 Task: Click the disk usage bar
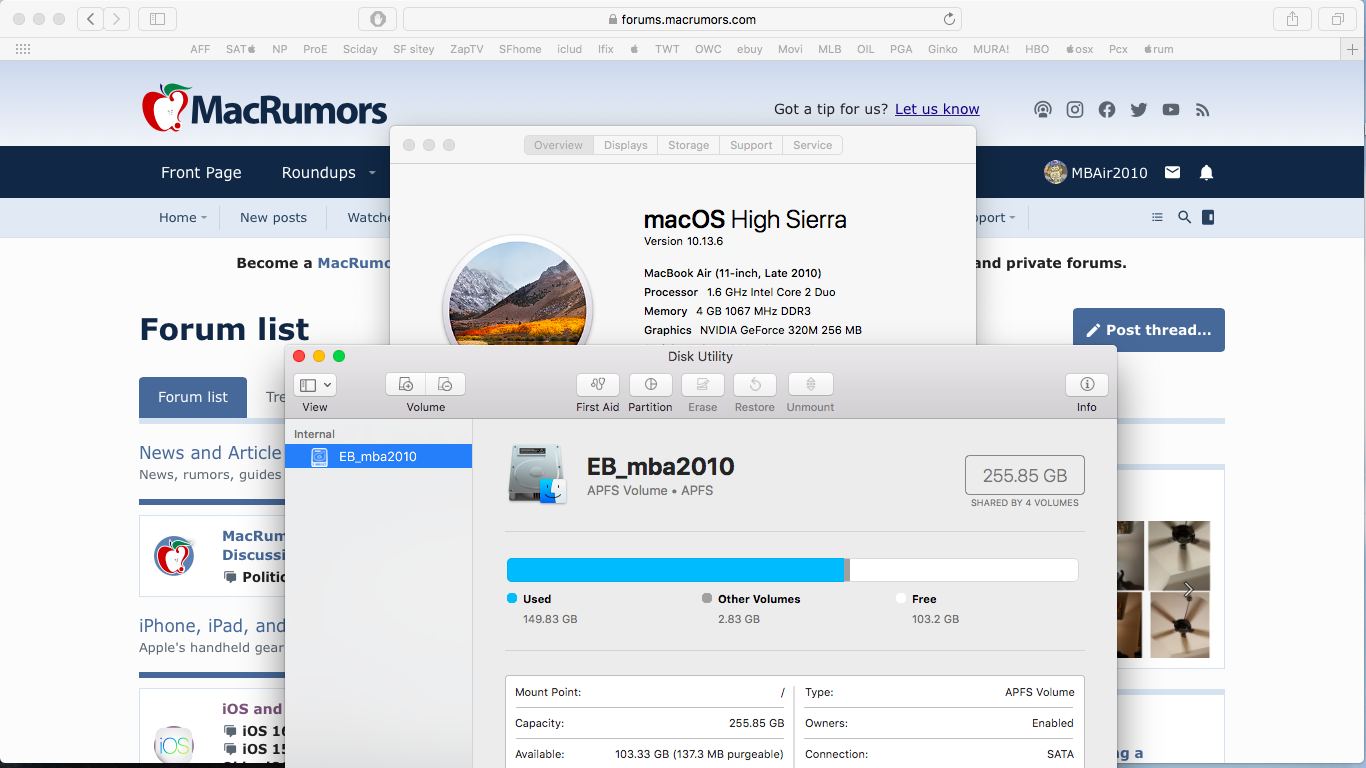pos(792,570)
